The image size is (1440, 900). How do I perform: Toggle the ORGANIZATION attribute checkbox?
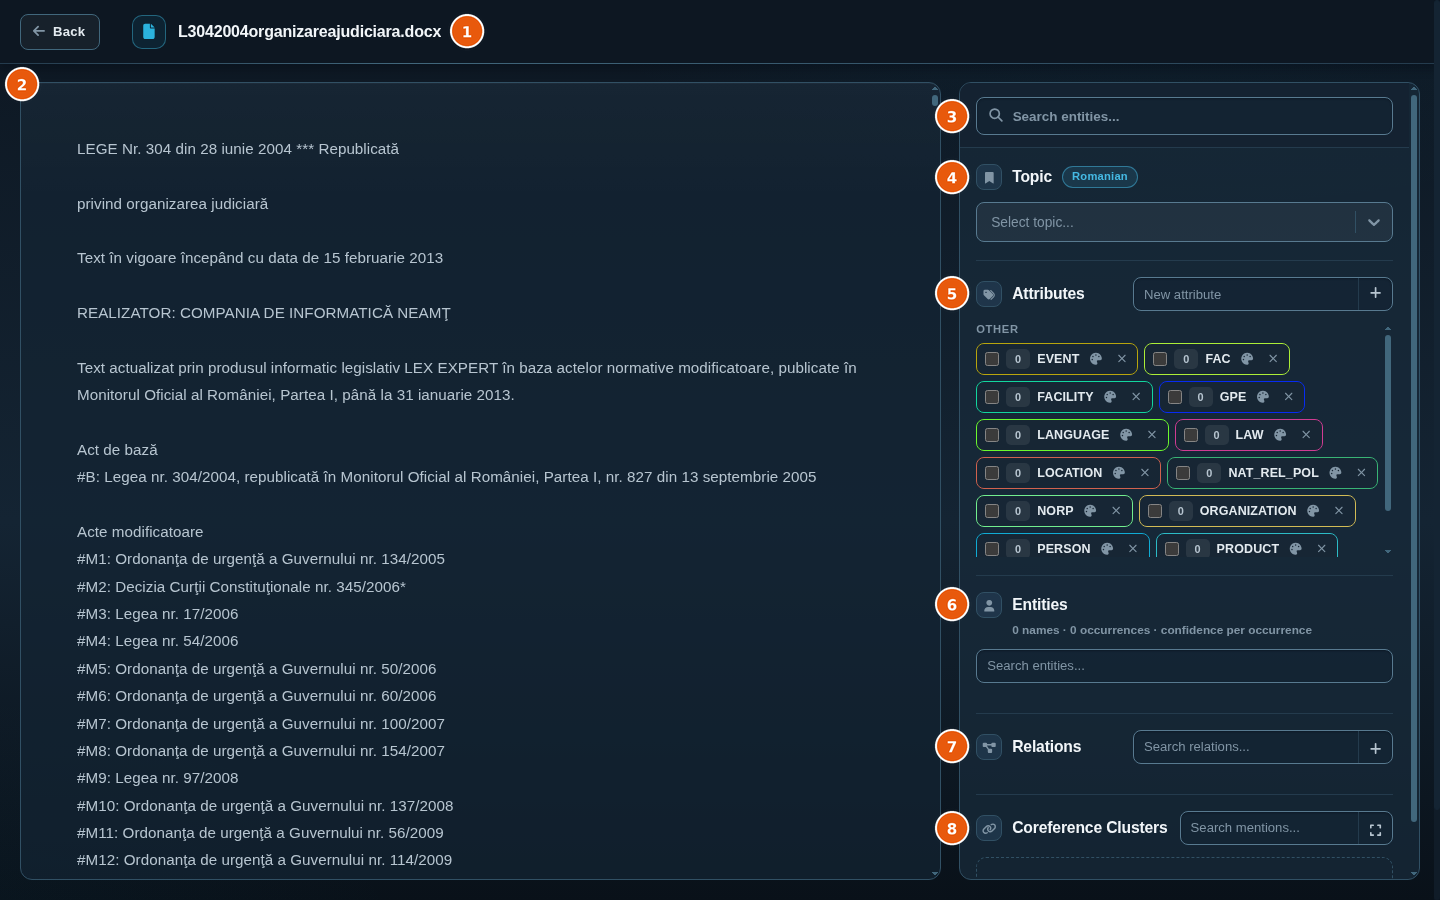point(1155,511)
